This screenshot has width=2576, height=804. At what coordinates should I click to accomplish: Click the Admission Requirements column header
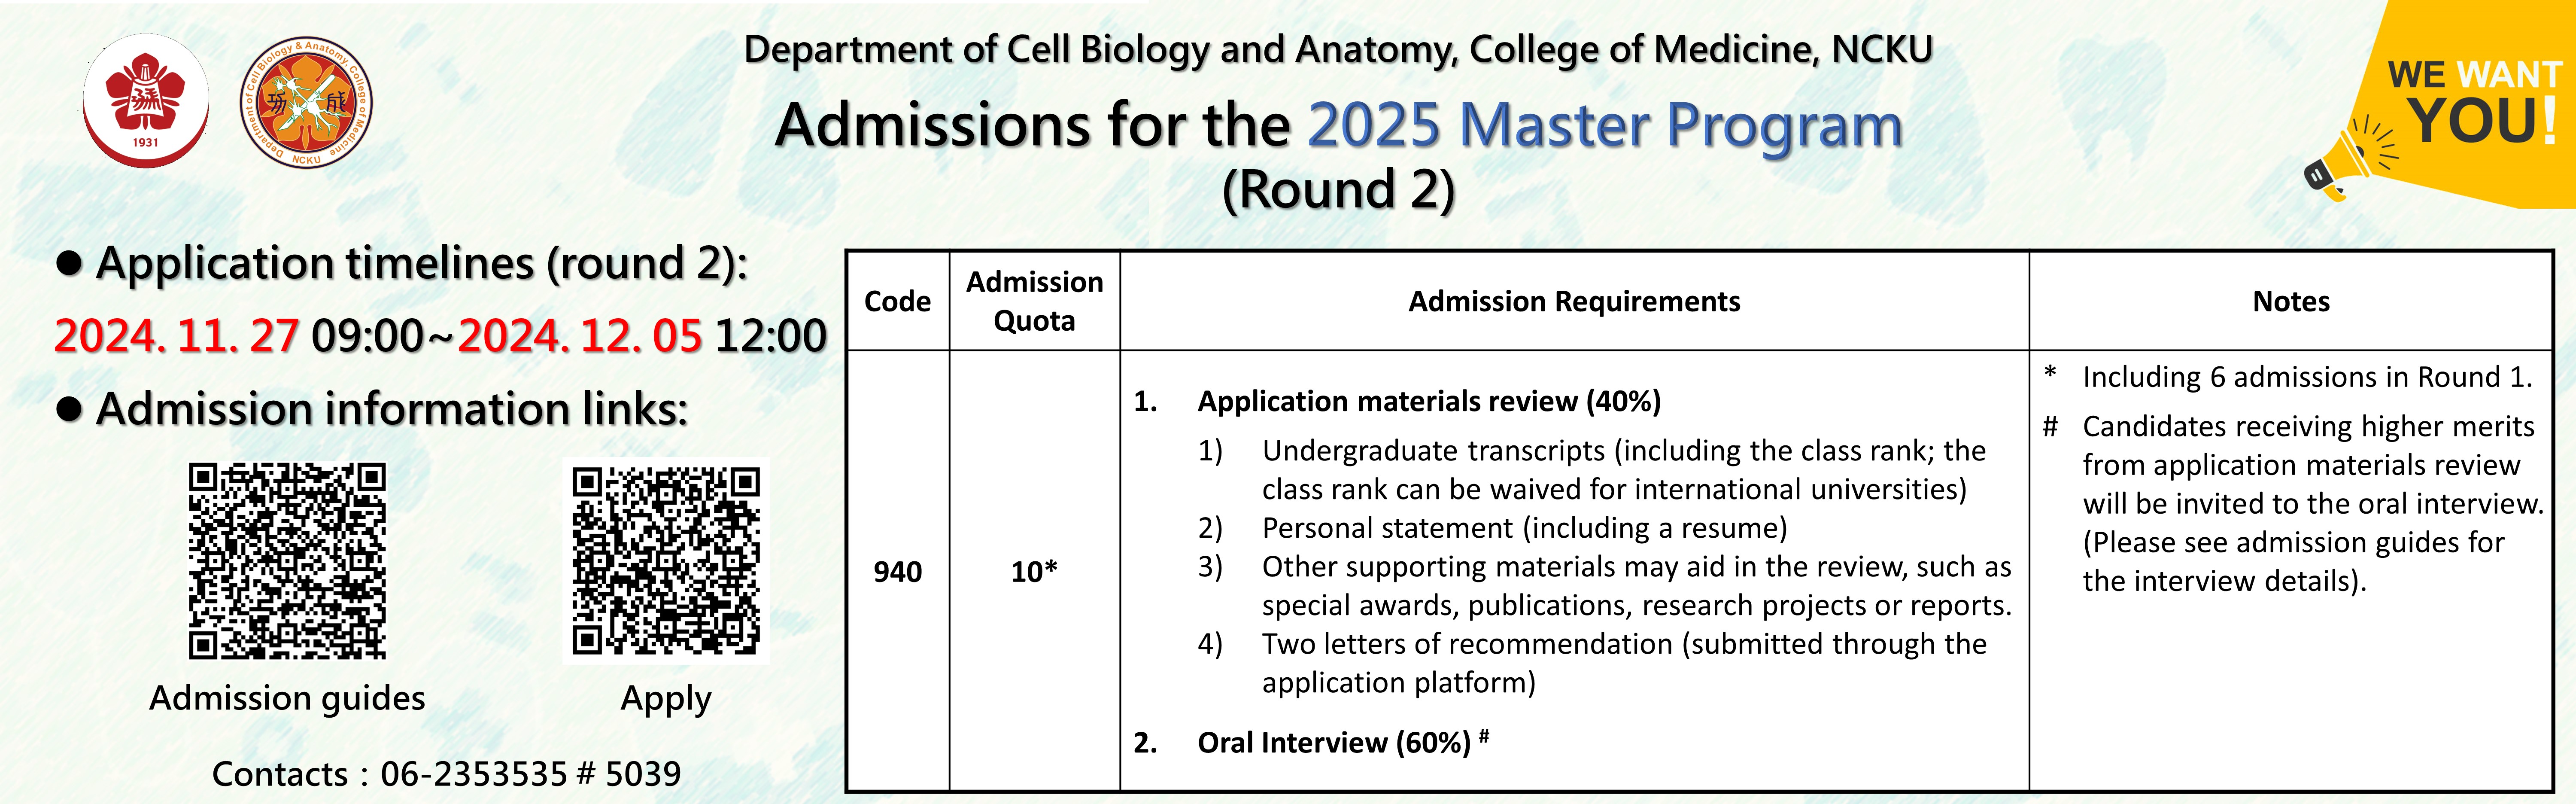[x=1574, y=301]
